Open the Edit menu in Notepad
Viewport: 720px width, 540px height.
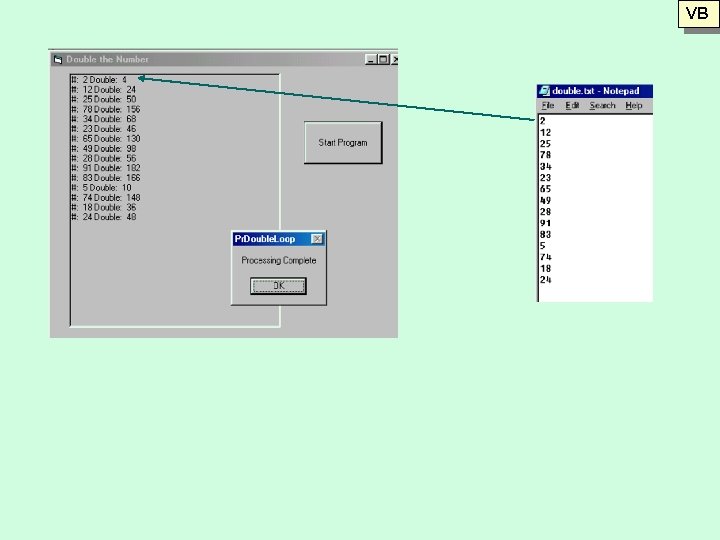click(572, 106)
